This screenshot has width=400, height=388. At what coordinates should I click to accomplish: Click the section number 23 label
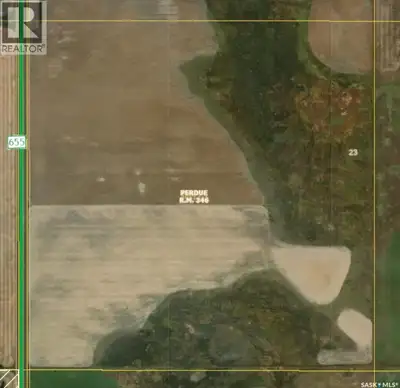point(353,152)
